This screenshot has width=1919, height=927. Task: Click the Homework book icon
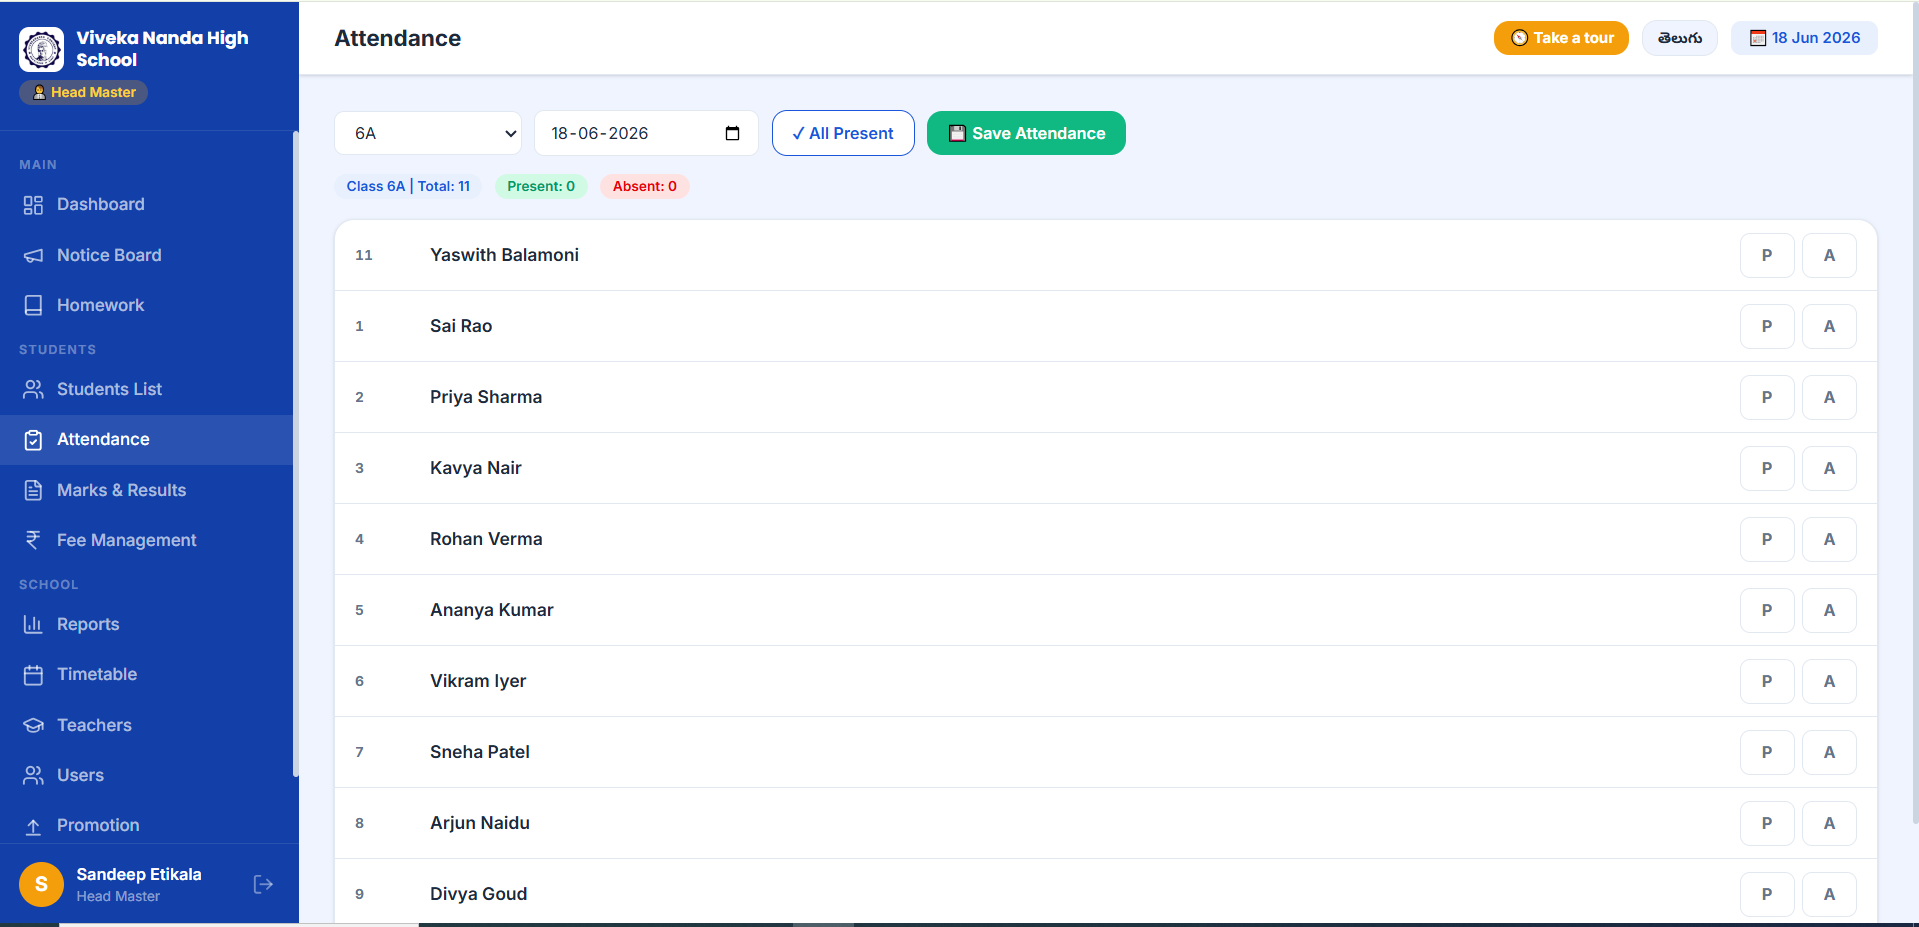[x=33, y=306]
